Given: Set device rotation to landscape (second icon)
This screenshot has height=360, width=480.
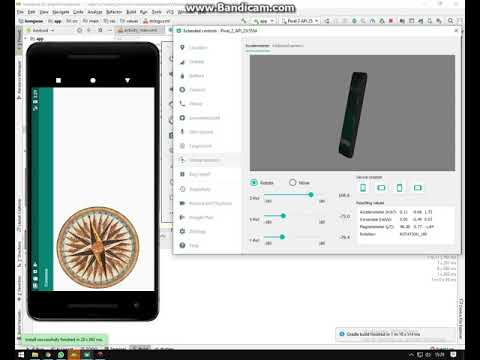Looking at the screenshot, I should [381, 188].
